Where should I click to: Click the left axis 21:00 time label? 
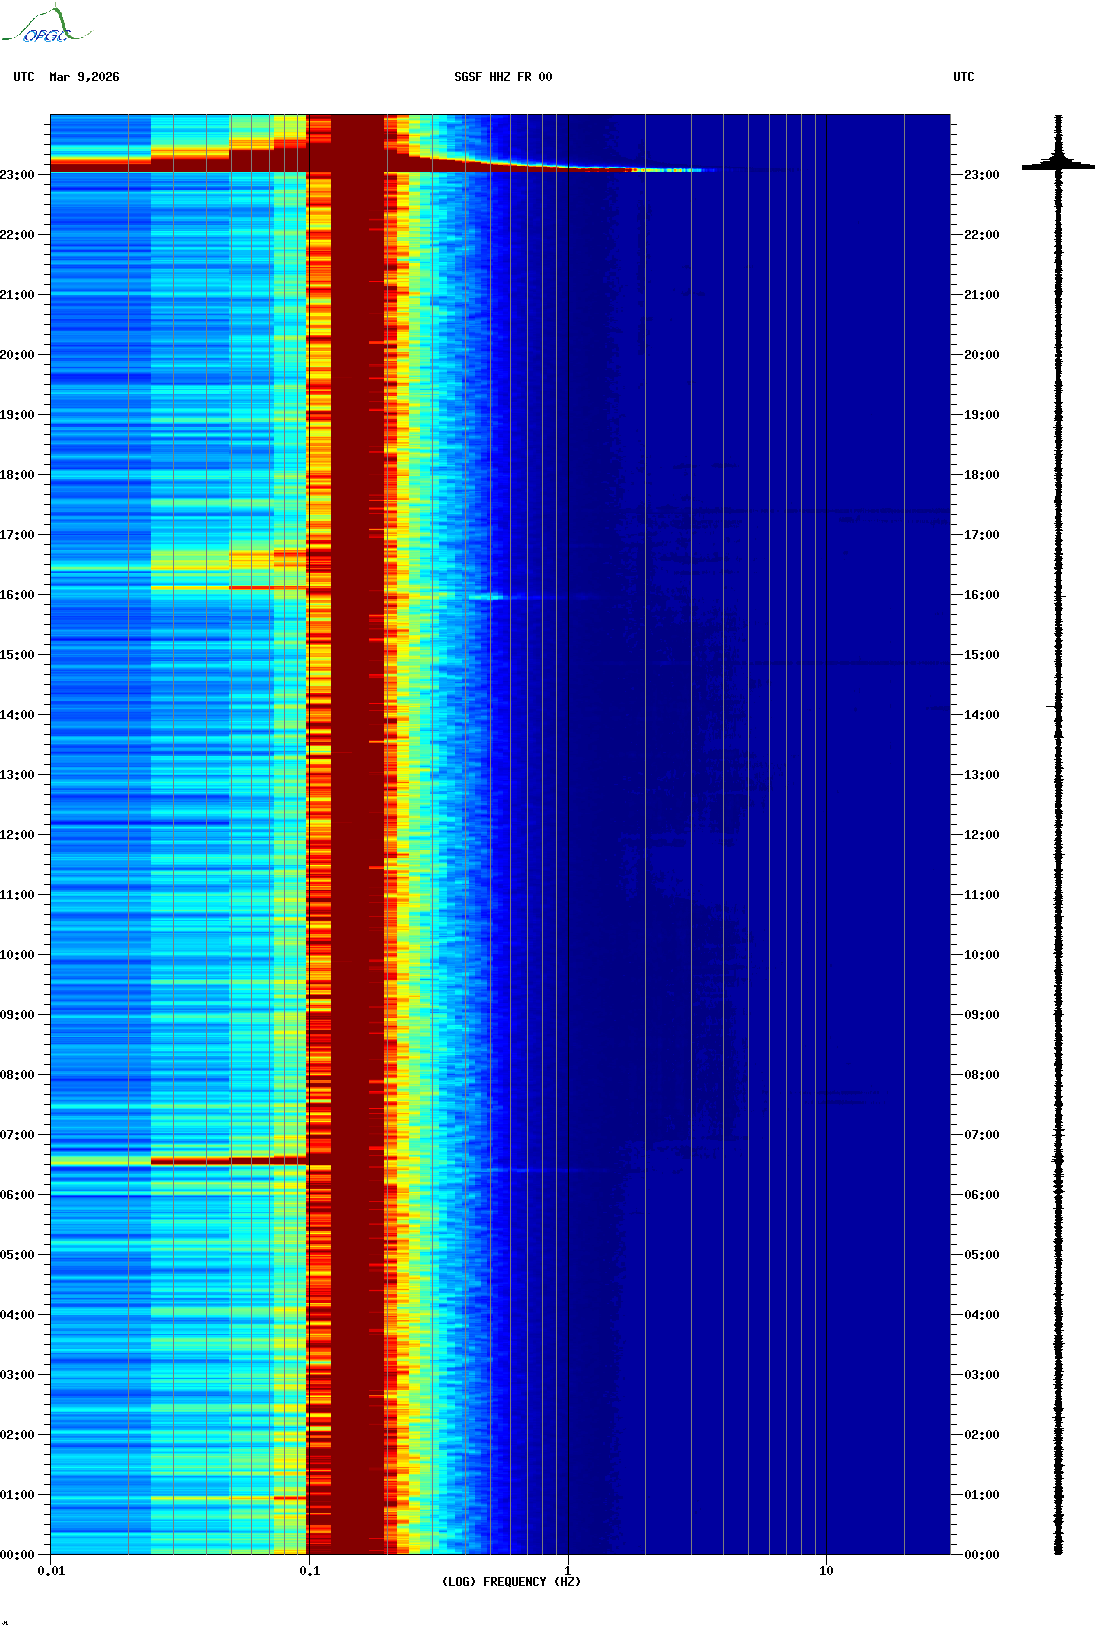(17, 295)
